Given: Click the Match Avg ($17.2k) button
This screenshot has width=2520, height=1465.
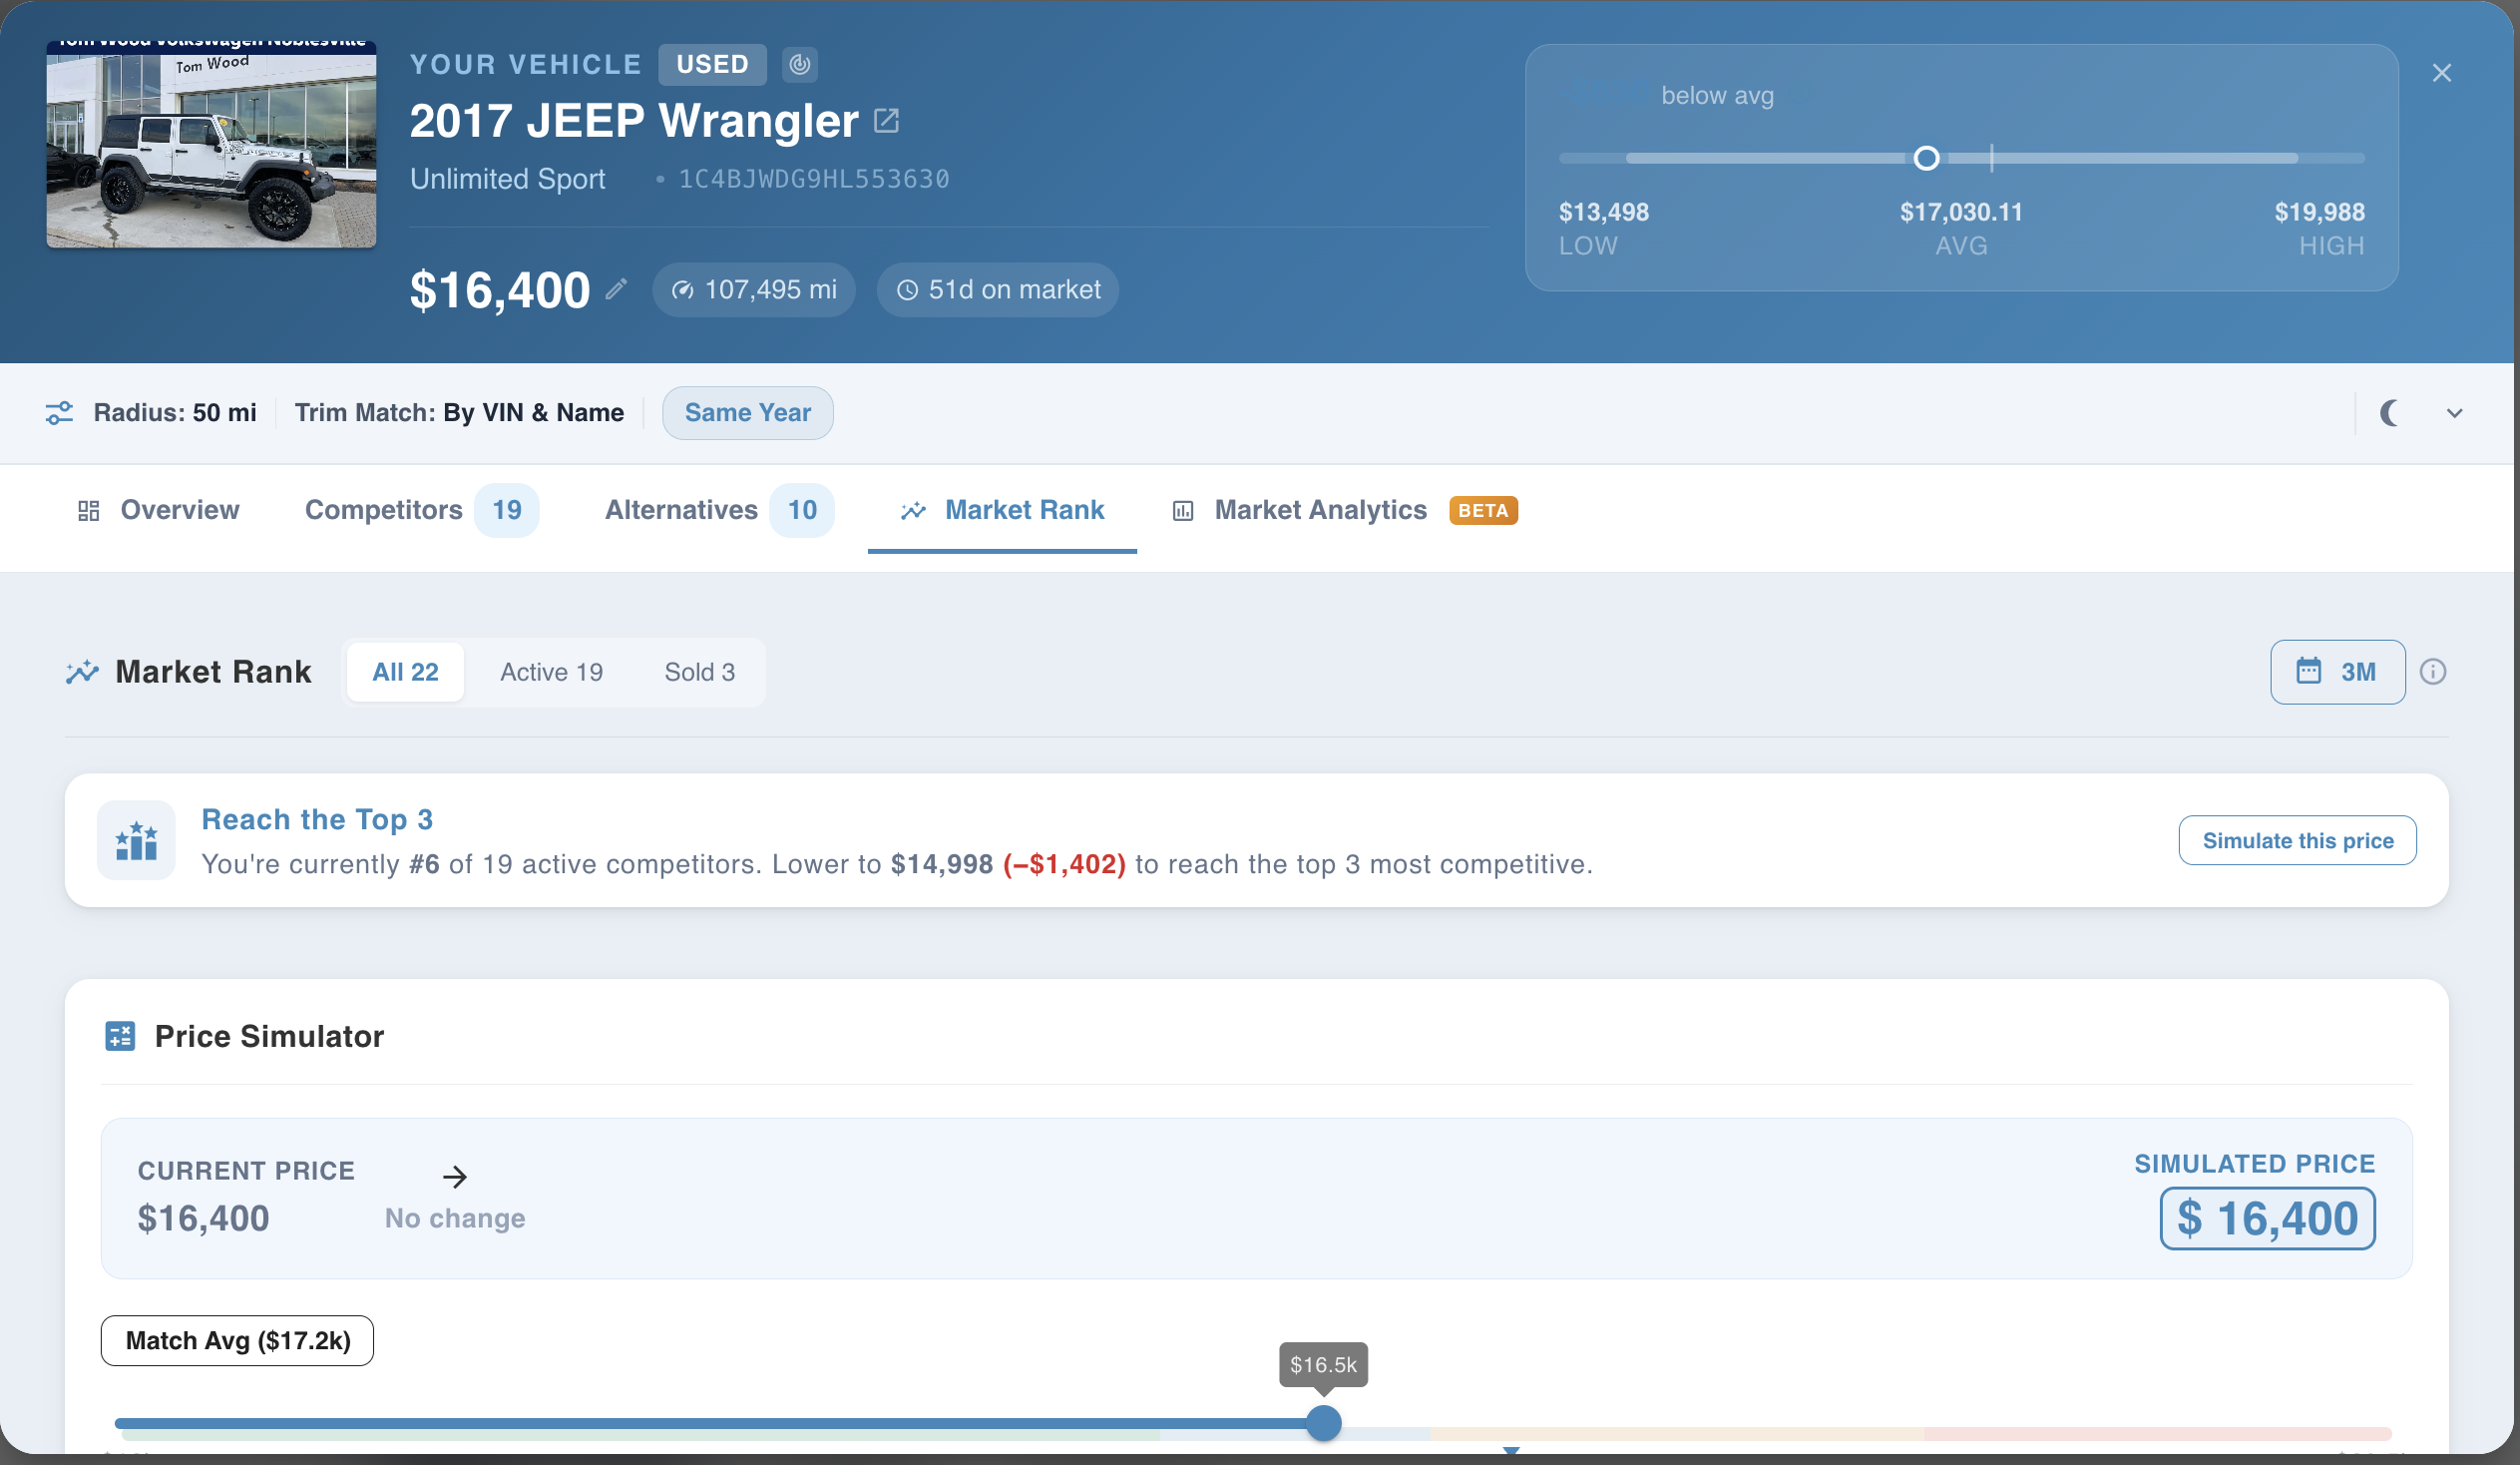Looking at the screenshot, I should [x=237, y=1340].
